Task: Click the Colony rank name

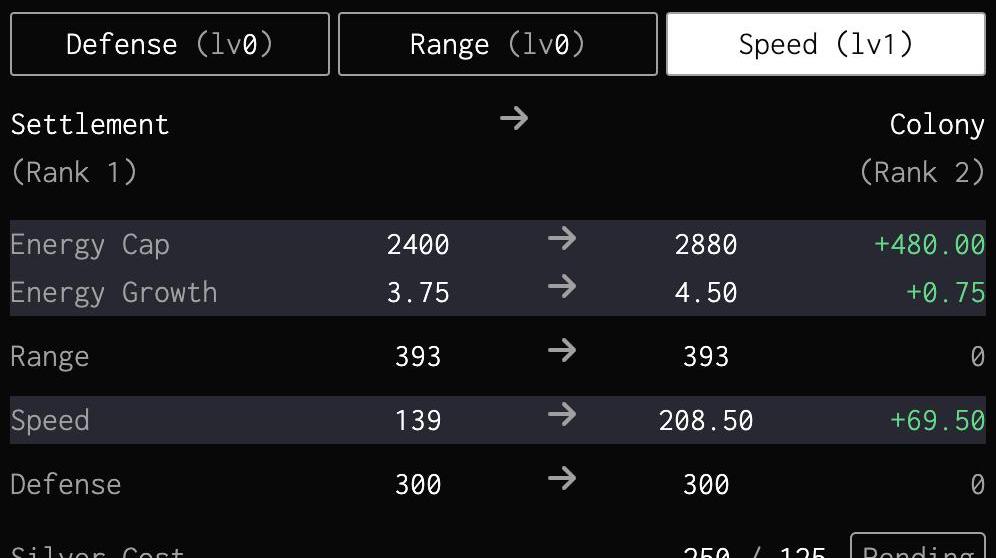Action: click(937, 125)
